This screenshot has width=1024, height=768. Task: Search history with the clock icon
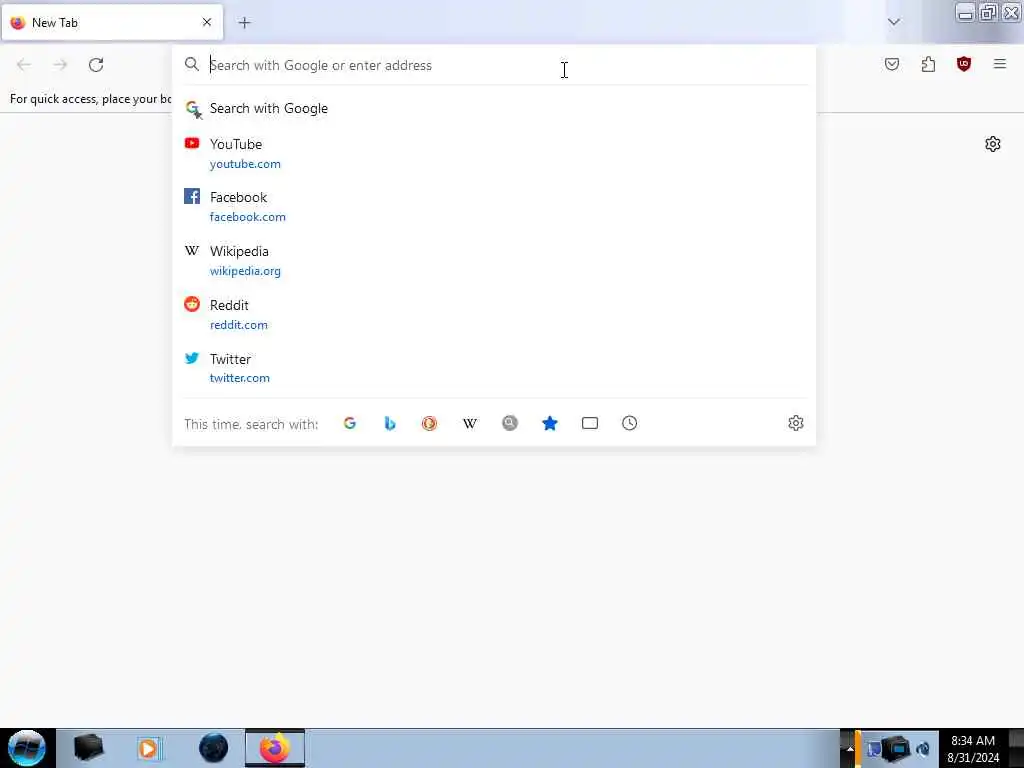point(630,423)
